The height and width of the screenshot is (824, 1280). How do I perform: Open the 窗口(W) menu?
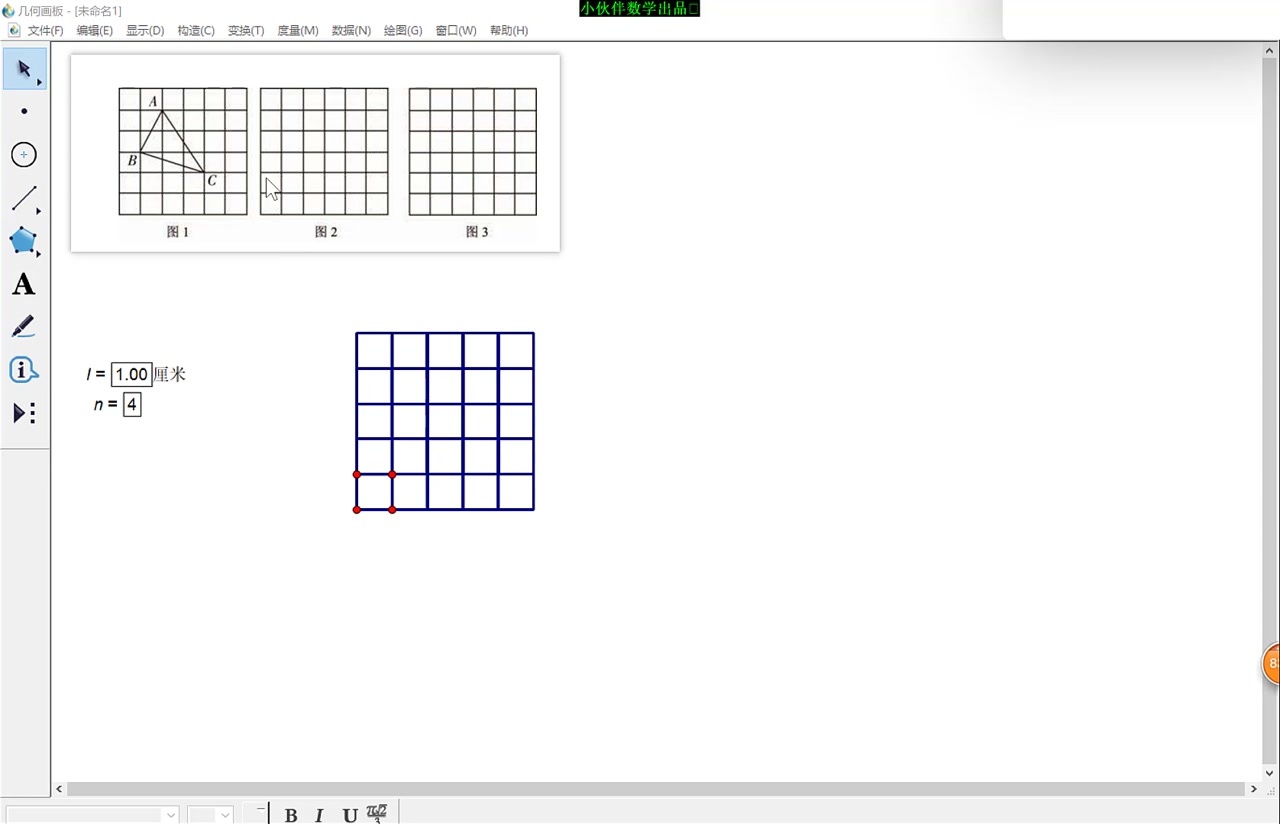point(456,30)
